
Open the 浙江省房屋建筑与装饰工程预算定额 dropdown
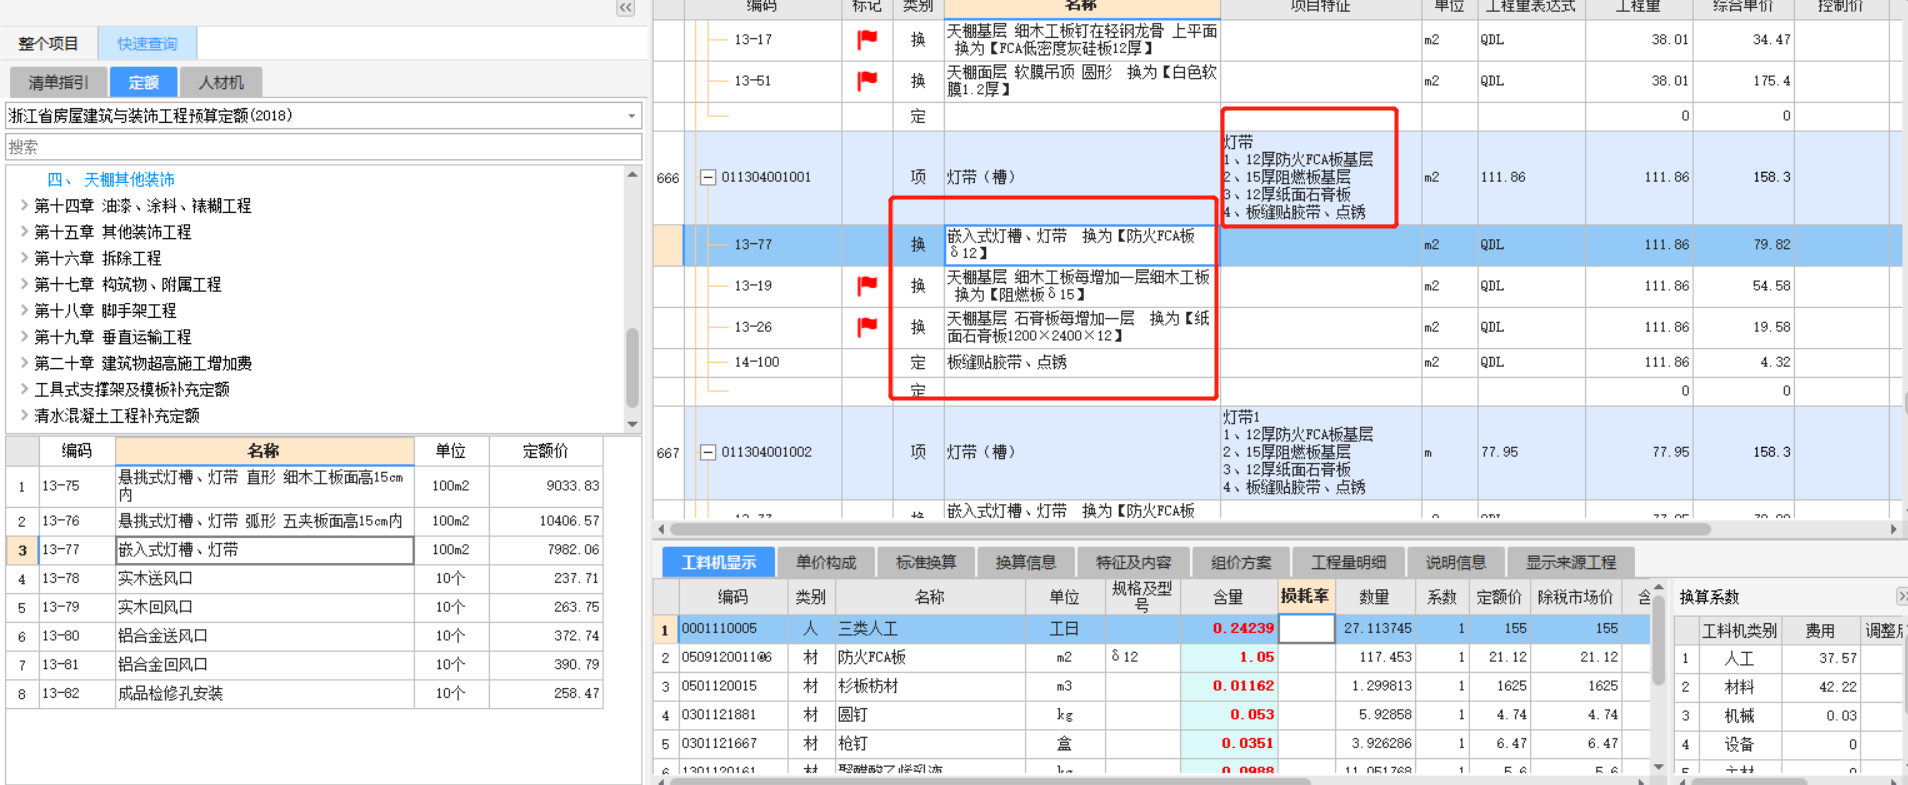631,116
